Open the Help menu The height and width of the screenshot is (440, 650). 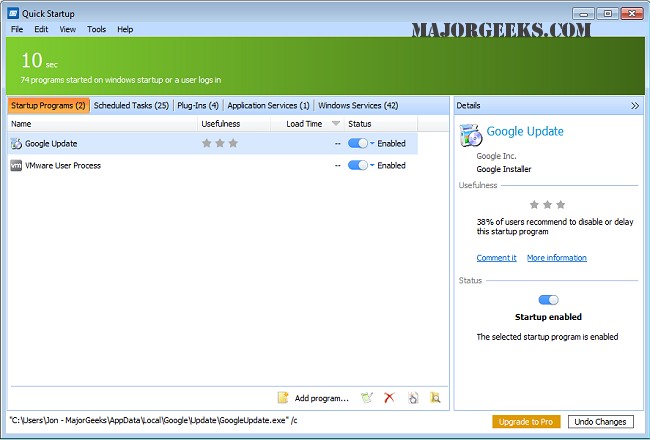125,29
